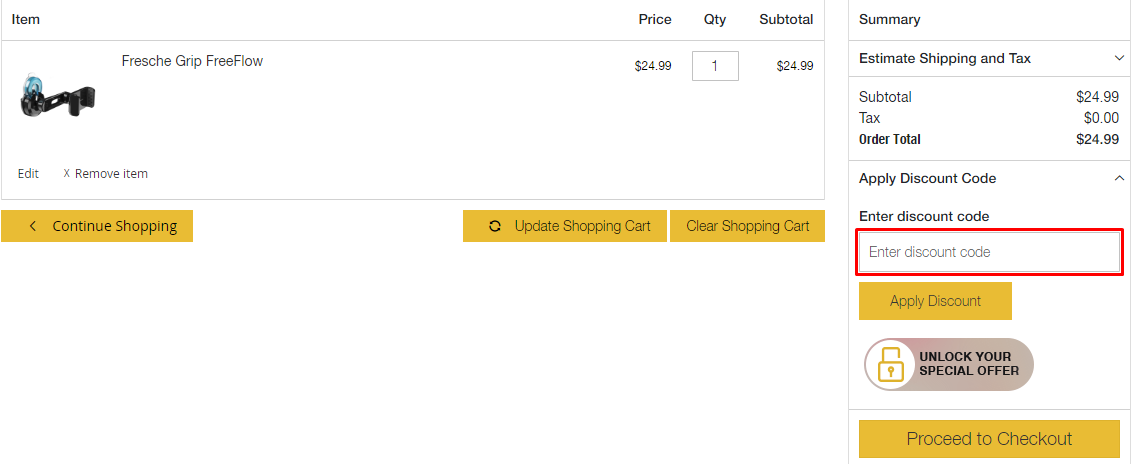This screenshot has height=464, width=1132.
Task: Click the Order Total label
Action: 889,139
